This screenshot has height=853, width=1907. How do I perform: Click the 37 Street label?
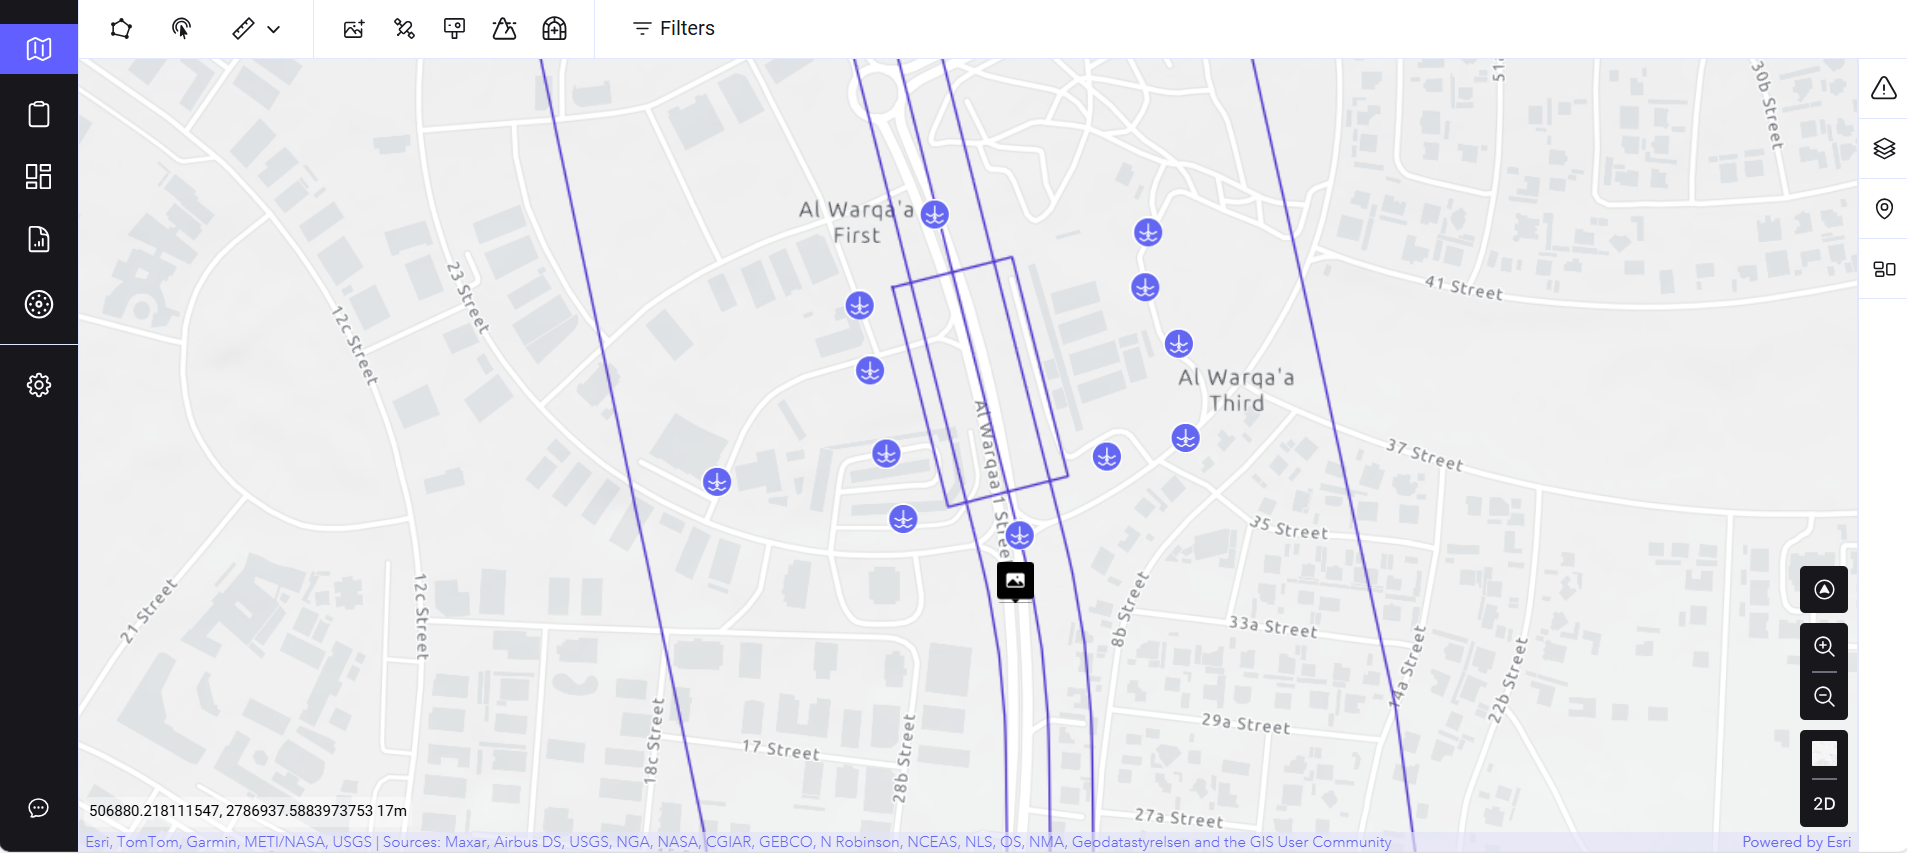coord(1424,455)
